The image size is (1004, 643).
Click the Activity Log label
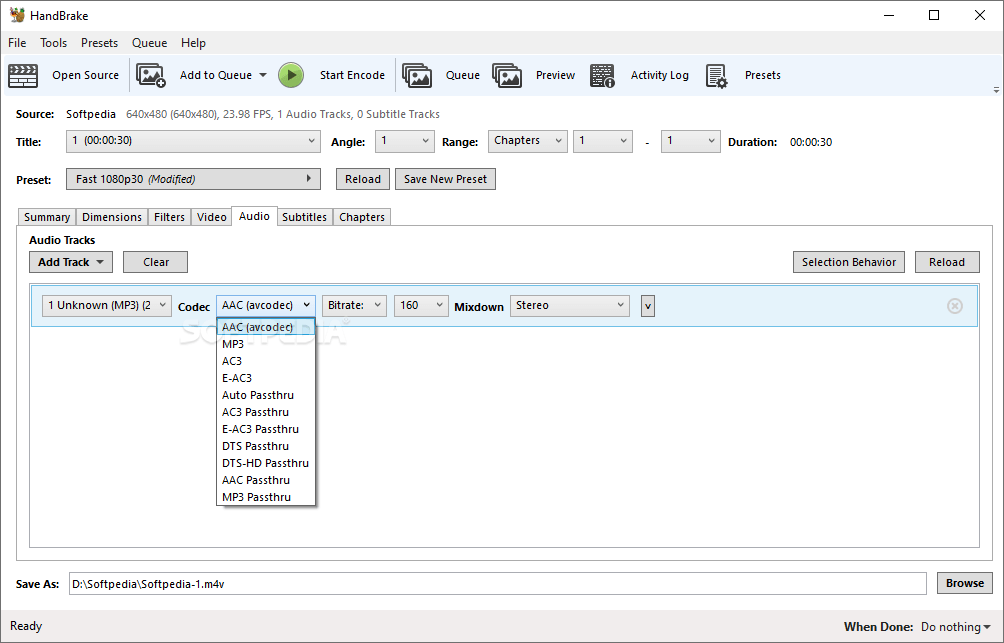click(x=660, y=75)
